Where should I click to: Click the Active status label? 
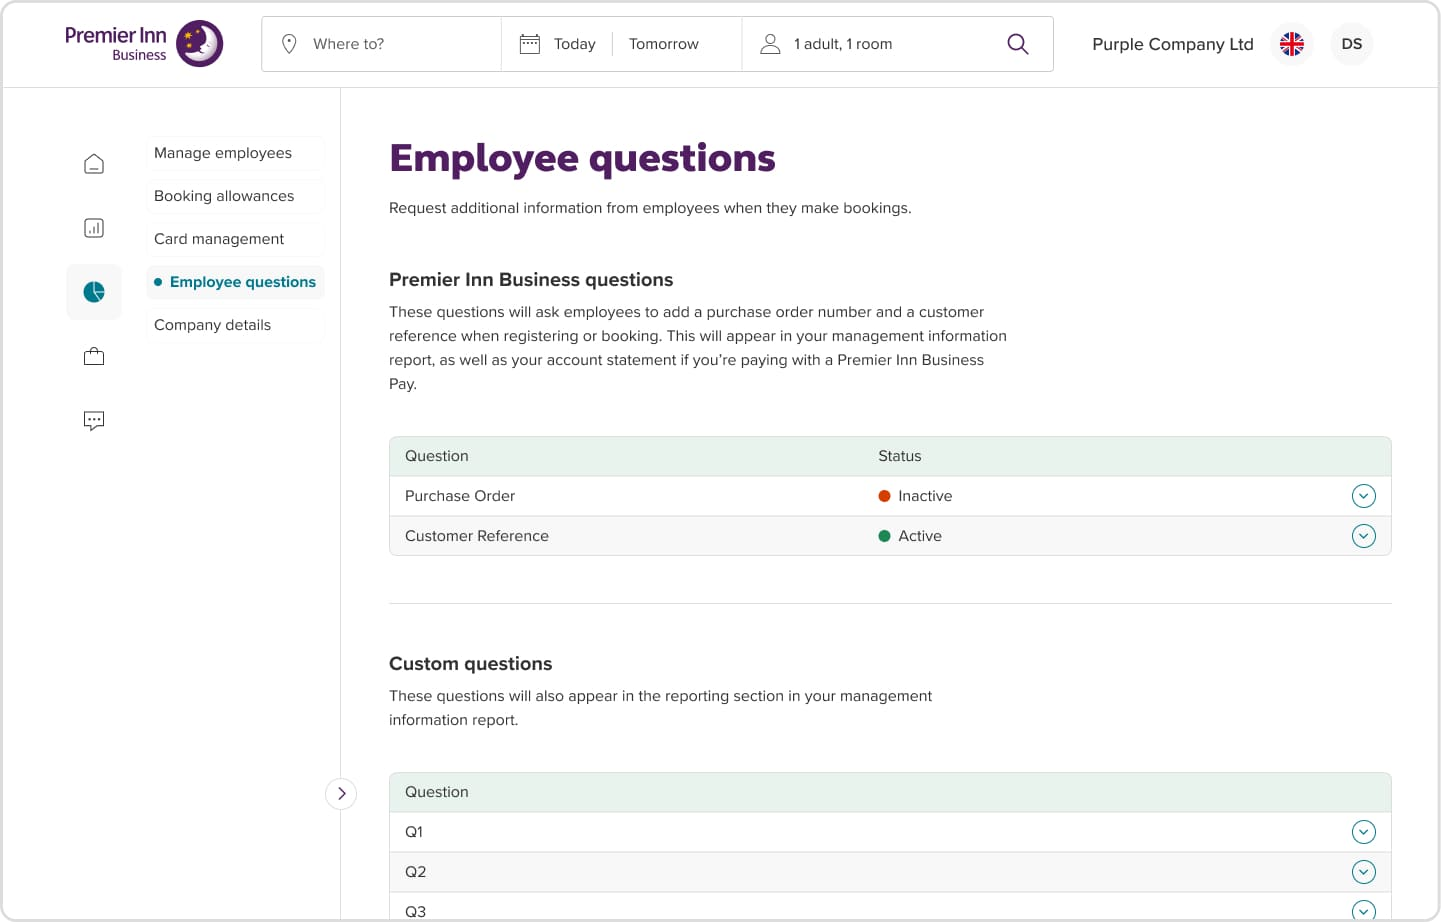[x=920, y=536]
